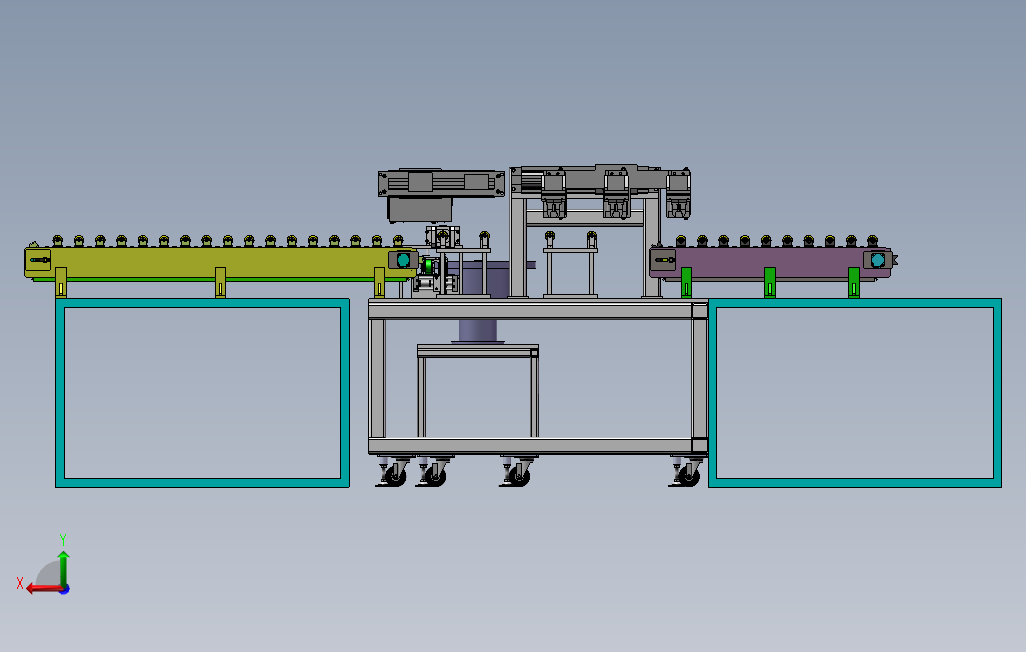Image resolution: width=1026 pixels, height=652 pixels.
Task: Click the green Y axis arrow of triad
Action: coord(63,568)
